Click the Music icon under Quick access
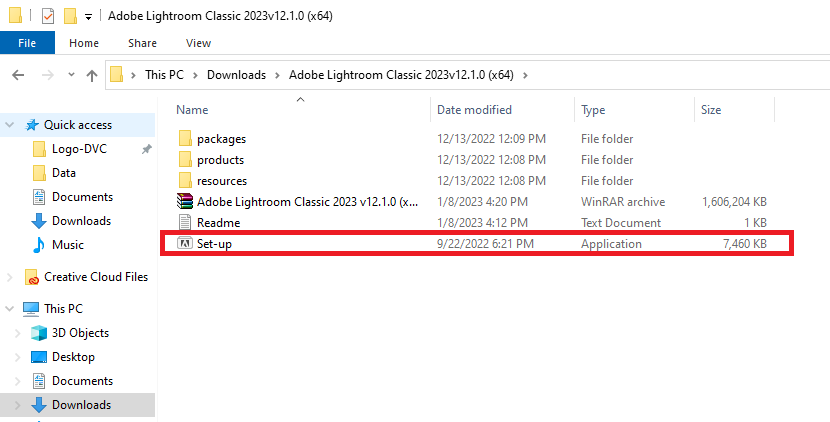 [x=39, y=245]
